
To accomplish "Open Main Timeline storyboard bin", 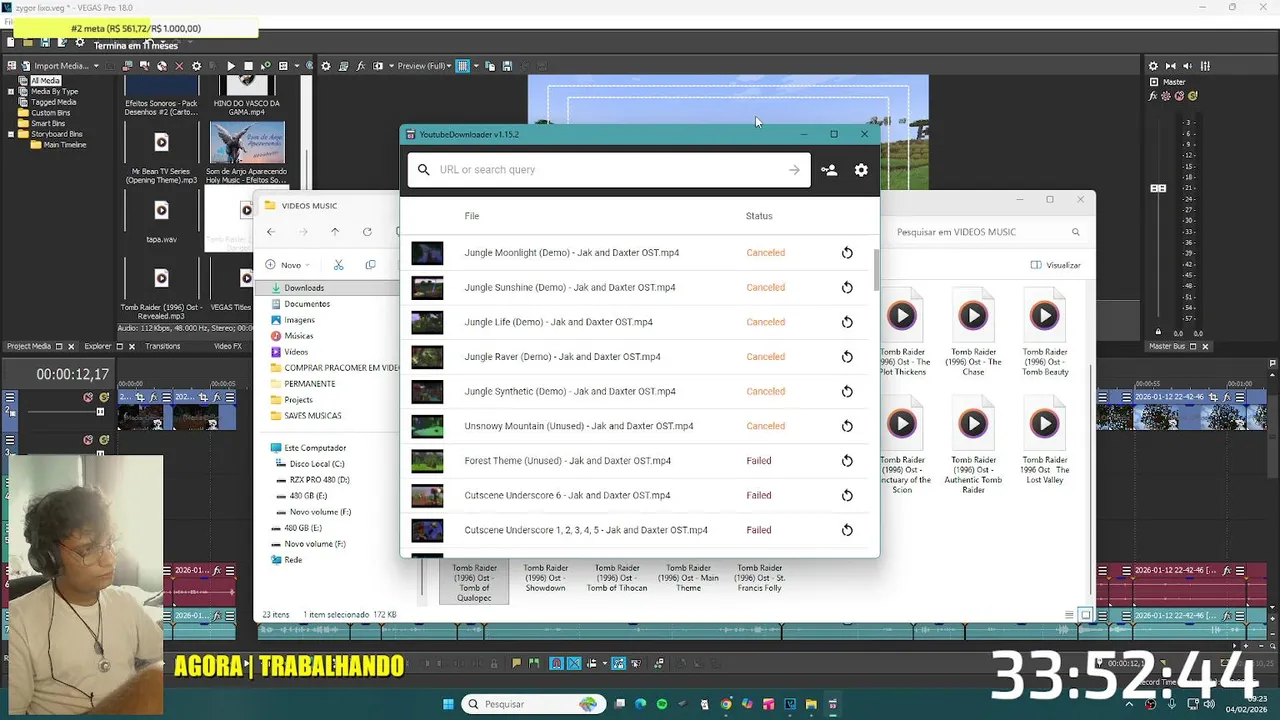I will pos(64,145).
